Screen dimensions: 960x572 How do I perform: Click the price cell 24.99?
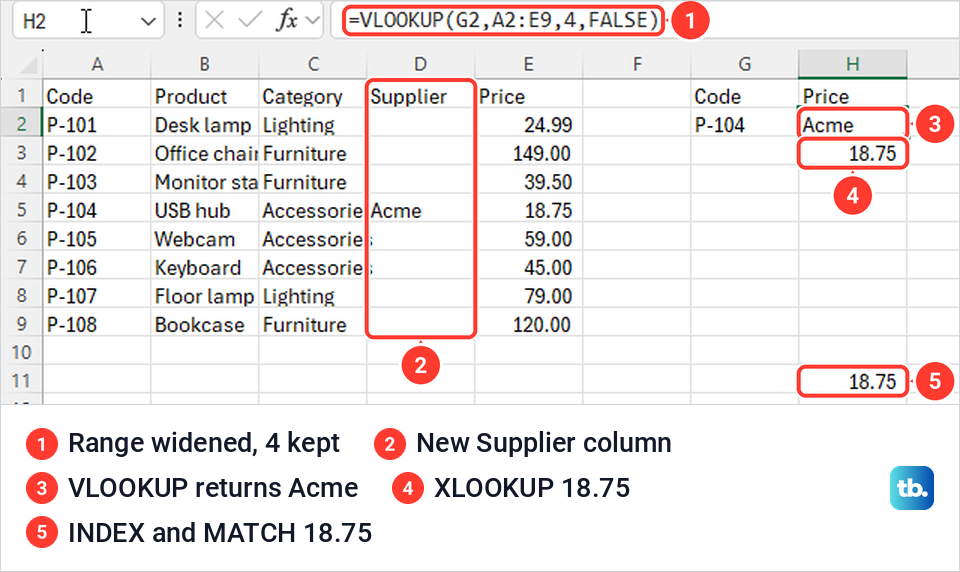point(528,124)
